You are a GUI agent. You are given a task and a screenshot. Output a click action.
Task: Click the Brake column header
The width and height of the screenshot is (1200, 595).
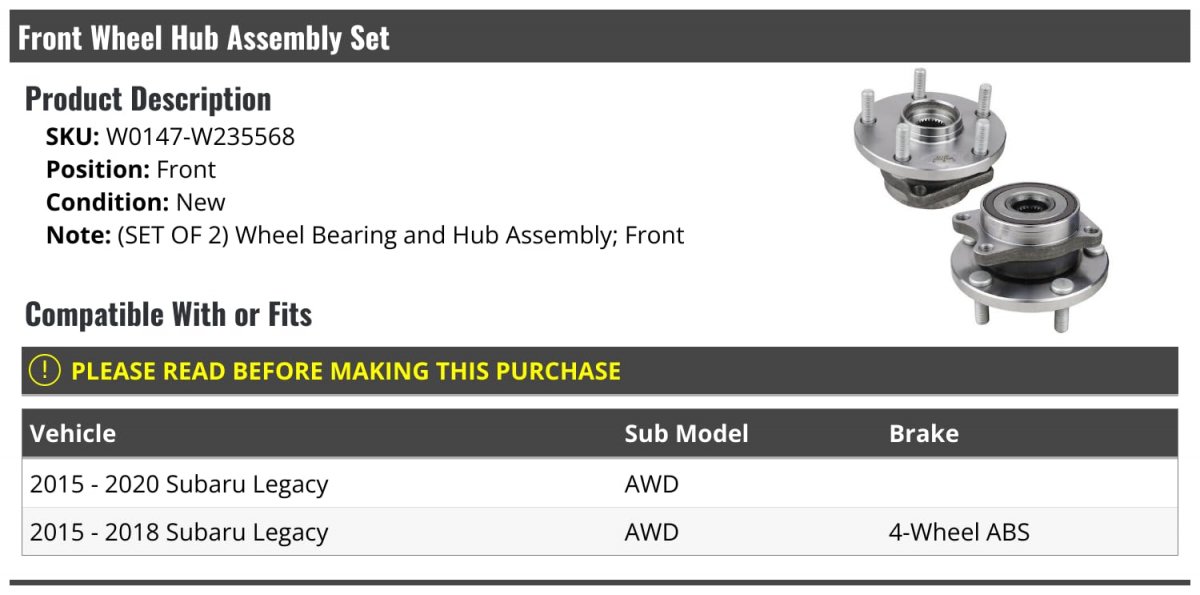click(x=923, y=434)
